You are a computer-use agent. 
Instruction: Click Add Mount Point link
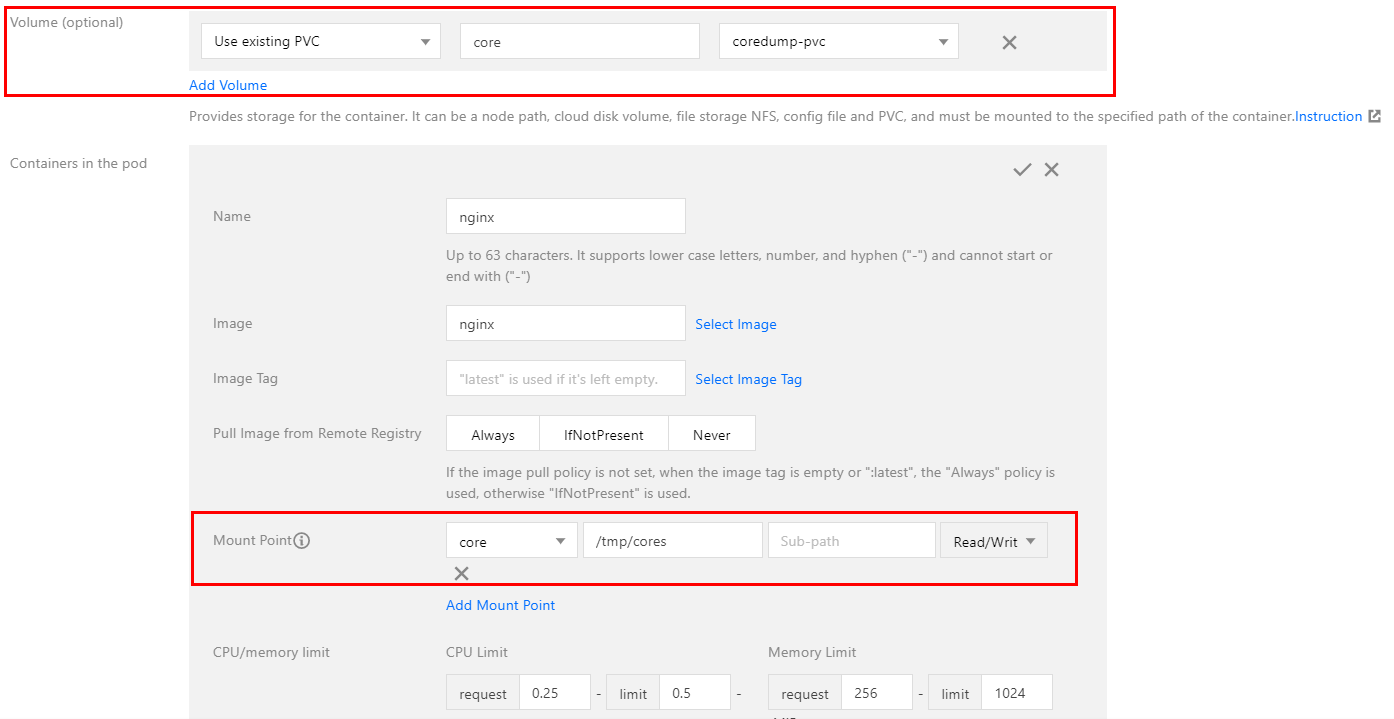click(500, 605)
